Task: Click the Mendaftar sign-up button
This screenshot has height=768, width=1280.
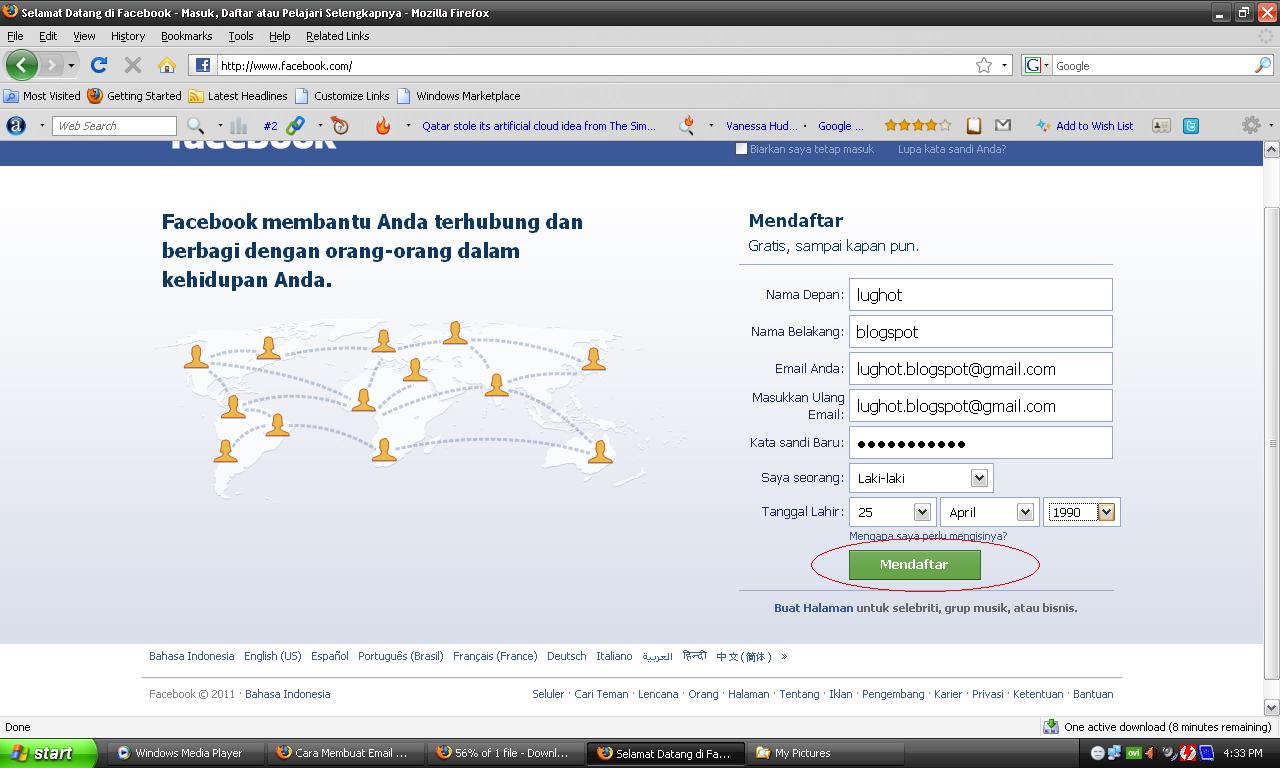Action: click(x=913, y=564)
